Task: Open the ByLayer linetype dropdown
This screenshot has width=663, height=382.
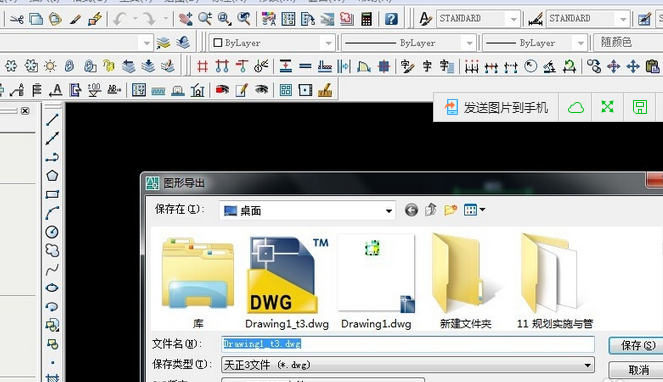Action: tap(469, 43)
